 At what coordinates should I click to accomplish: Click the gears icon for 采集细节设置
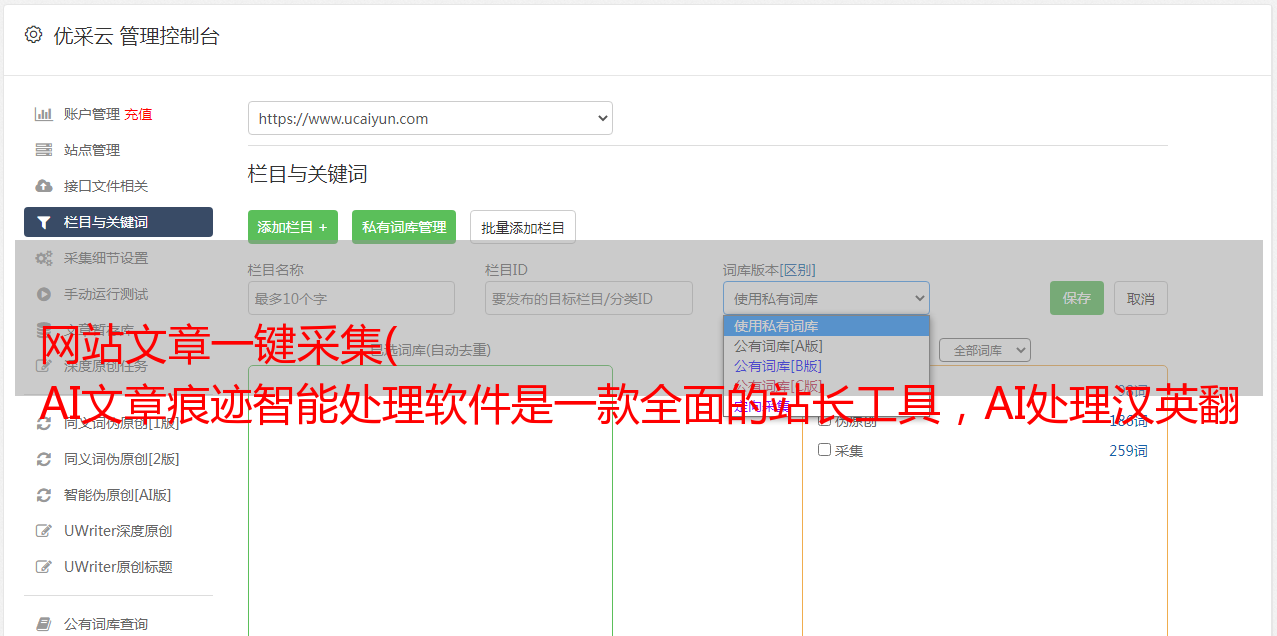coord(44,258)
